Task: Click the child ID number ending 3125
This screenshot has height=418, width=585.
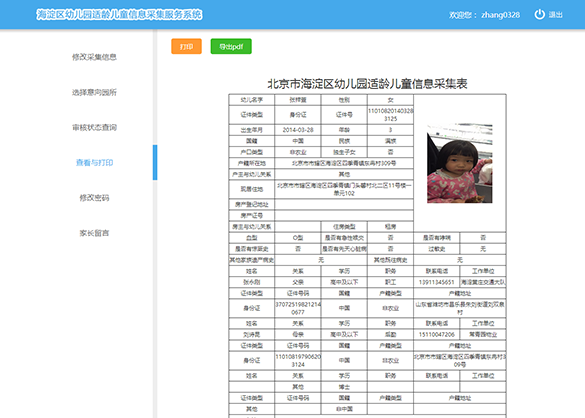Action: [390, 115]
